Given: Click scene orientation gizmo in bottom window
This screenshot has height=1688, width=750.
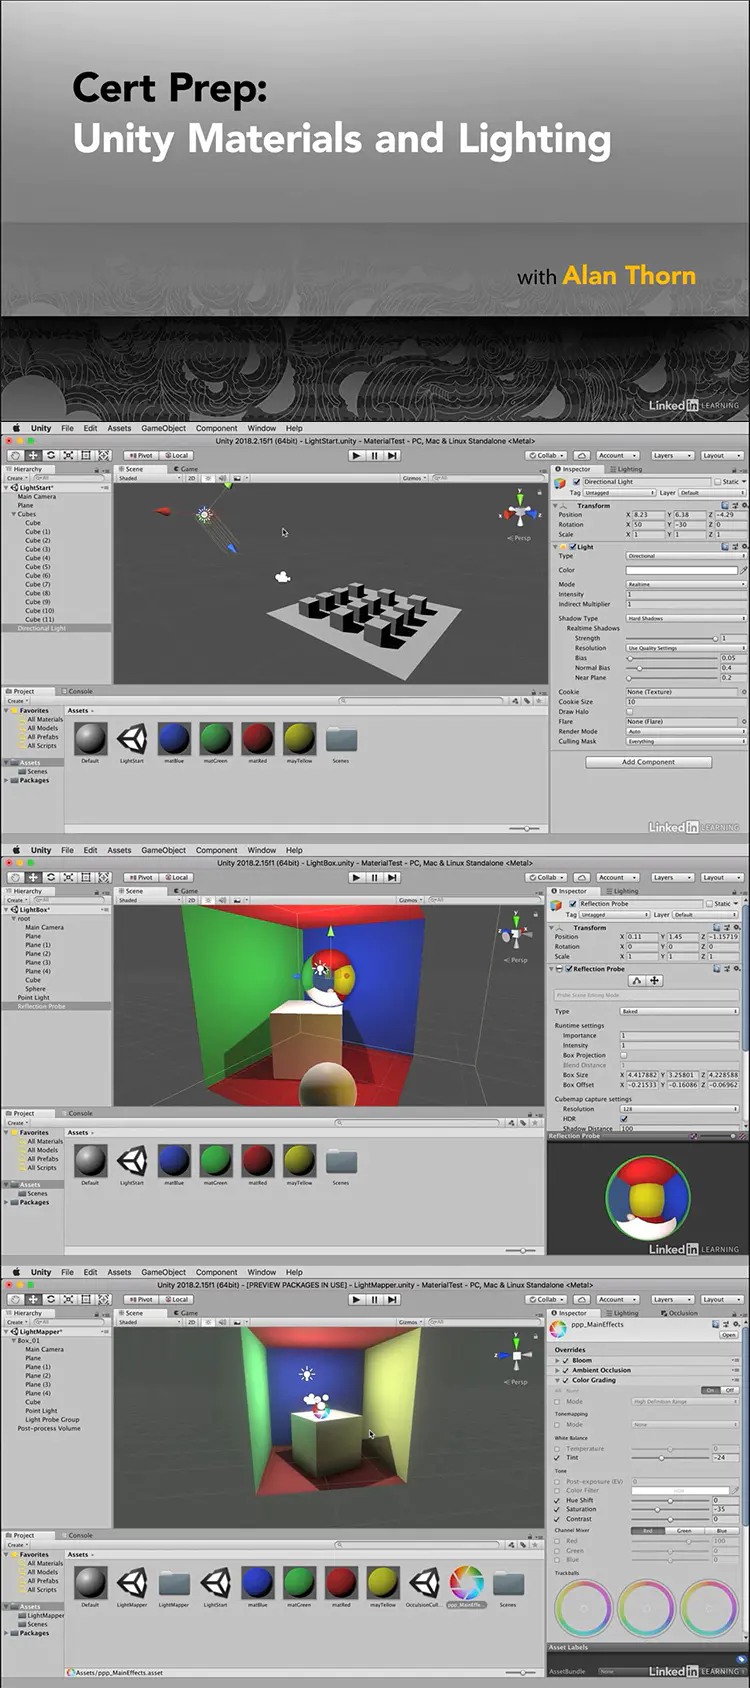Looking at the screenshot, I should 517,1357.
